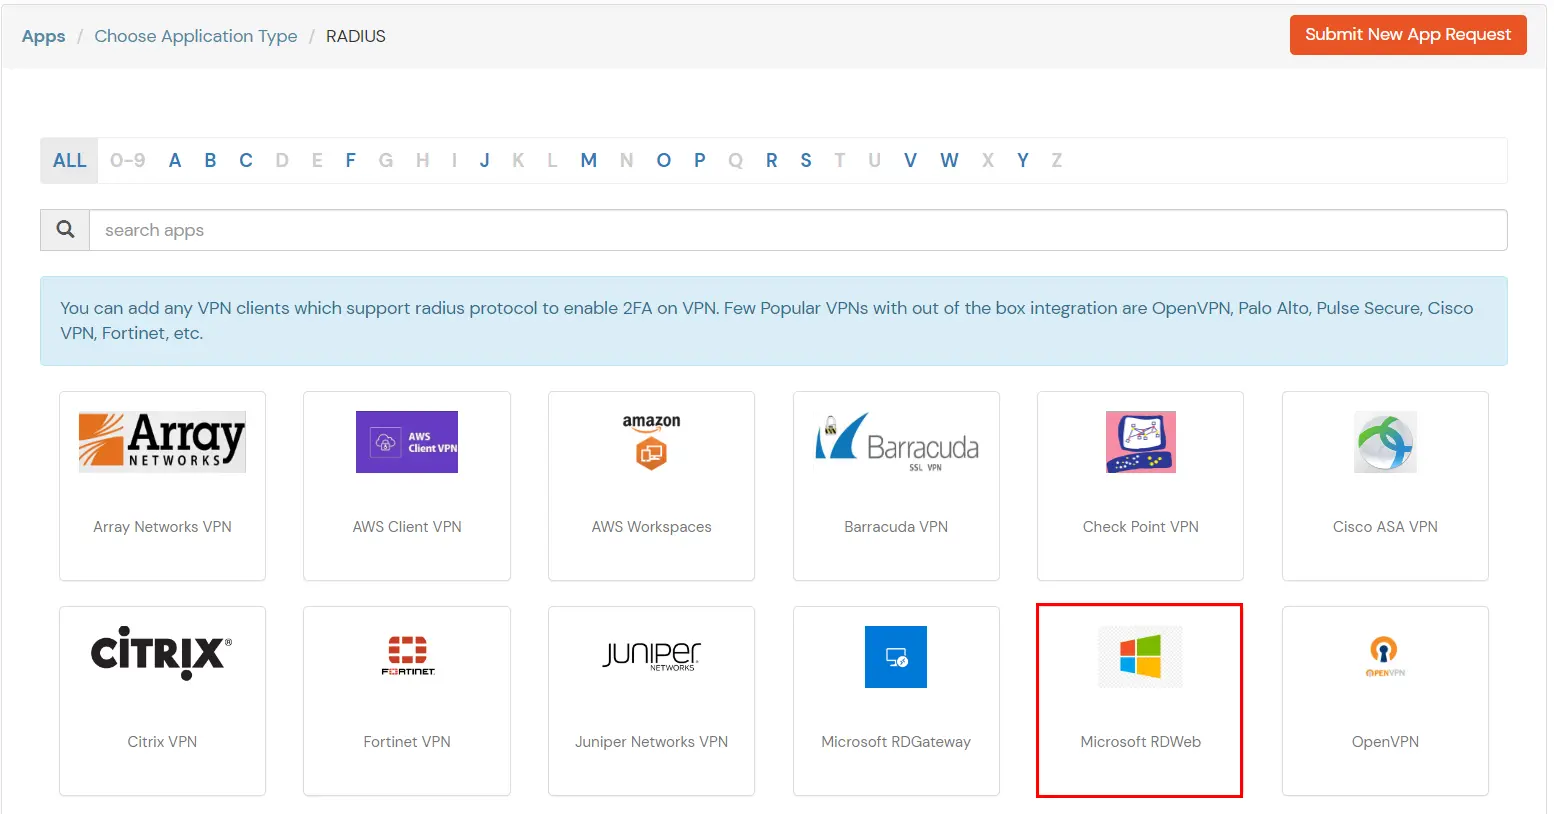Screen dimensions: 1554x814
Task: Click the AWS Client VPN purple icon
Action: click(x=407, y=442)
